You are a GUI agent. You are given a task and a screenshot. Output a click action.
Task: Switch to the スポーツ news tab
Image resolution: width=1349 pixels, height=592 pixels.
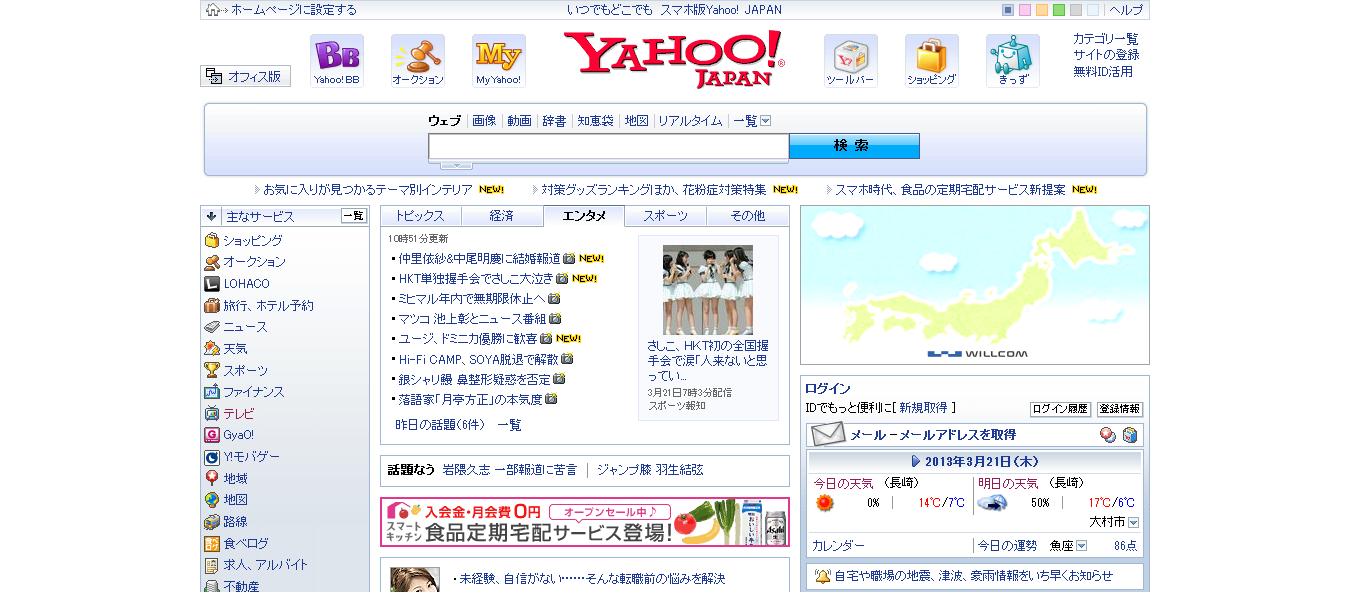(665, 216)
